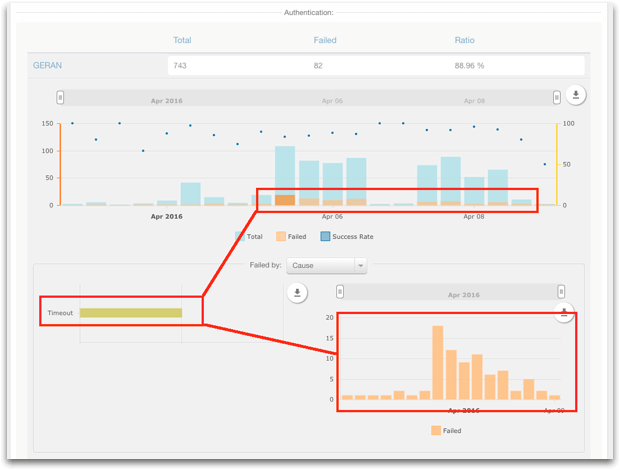Click left handle of lower chart range bar
Screen dimensions: 620x470
[340, 292]
